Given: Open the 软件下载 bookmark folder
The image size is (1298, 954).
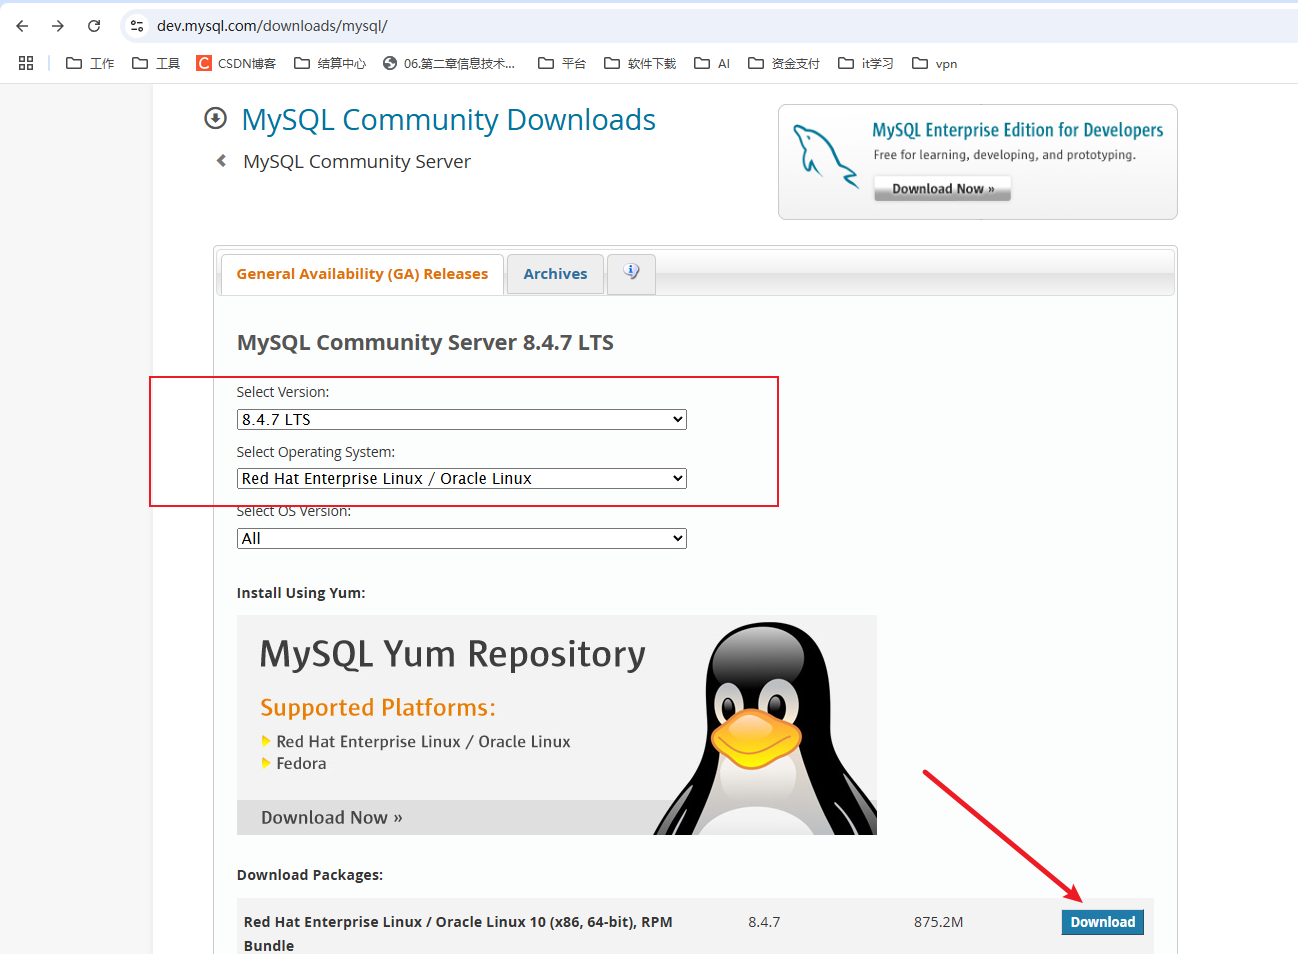Looking at the screenshot, I should [640, 63].
